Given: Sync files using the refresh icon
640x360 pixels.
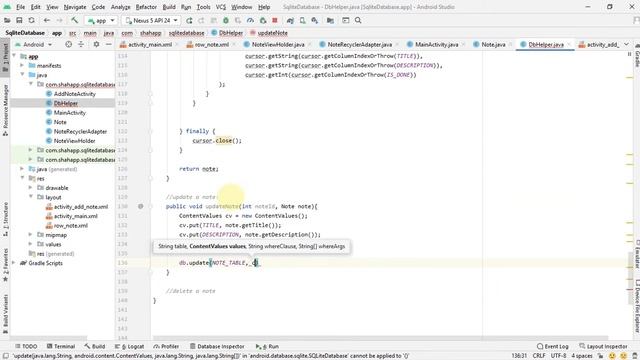Looking at the screenshot, I should (x=31, y=20).
